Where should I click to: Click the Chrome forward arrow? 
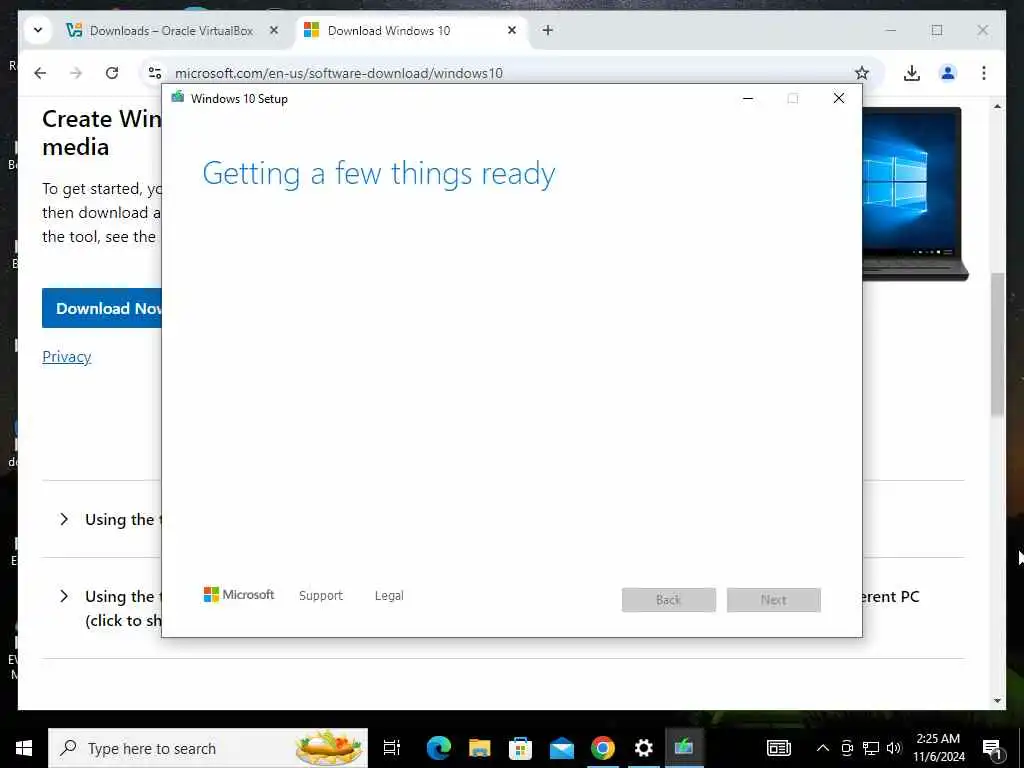(x=76, y=73)
